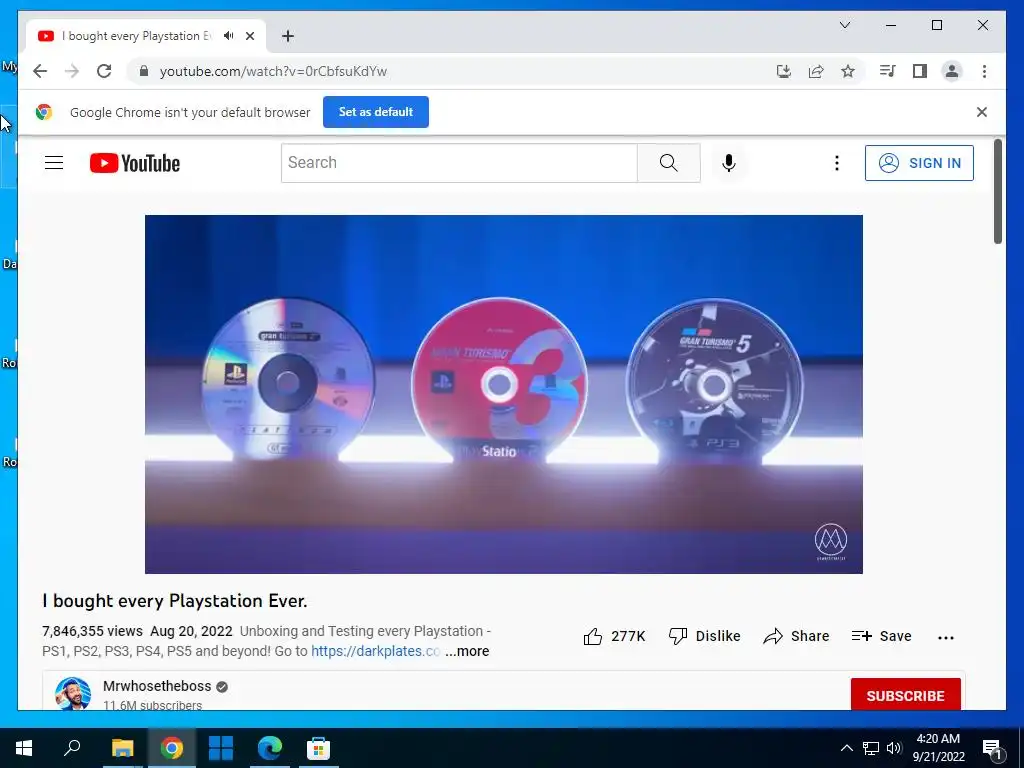The width and height of the screenshot is (1024, 768).
Task: Open the YouTube hamburger guide menu
Action: (54, 163)
